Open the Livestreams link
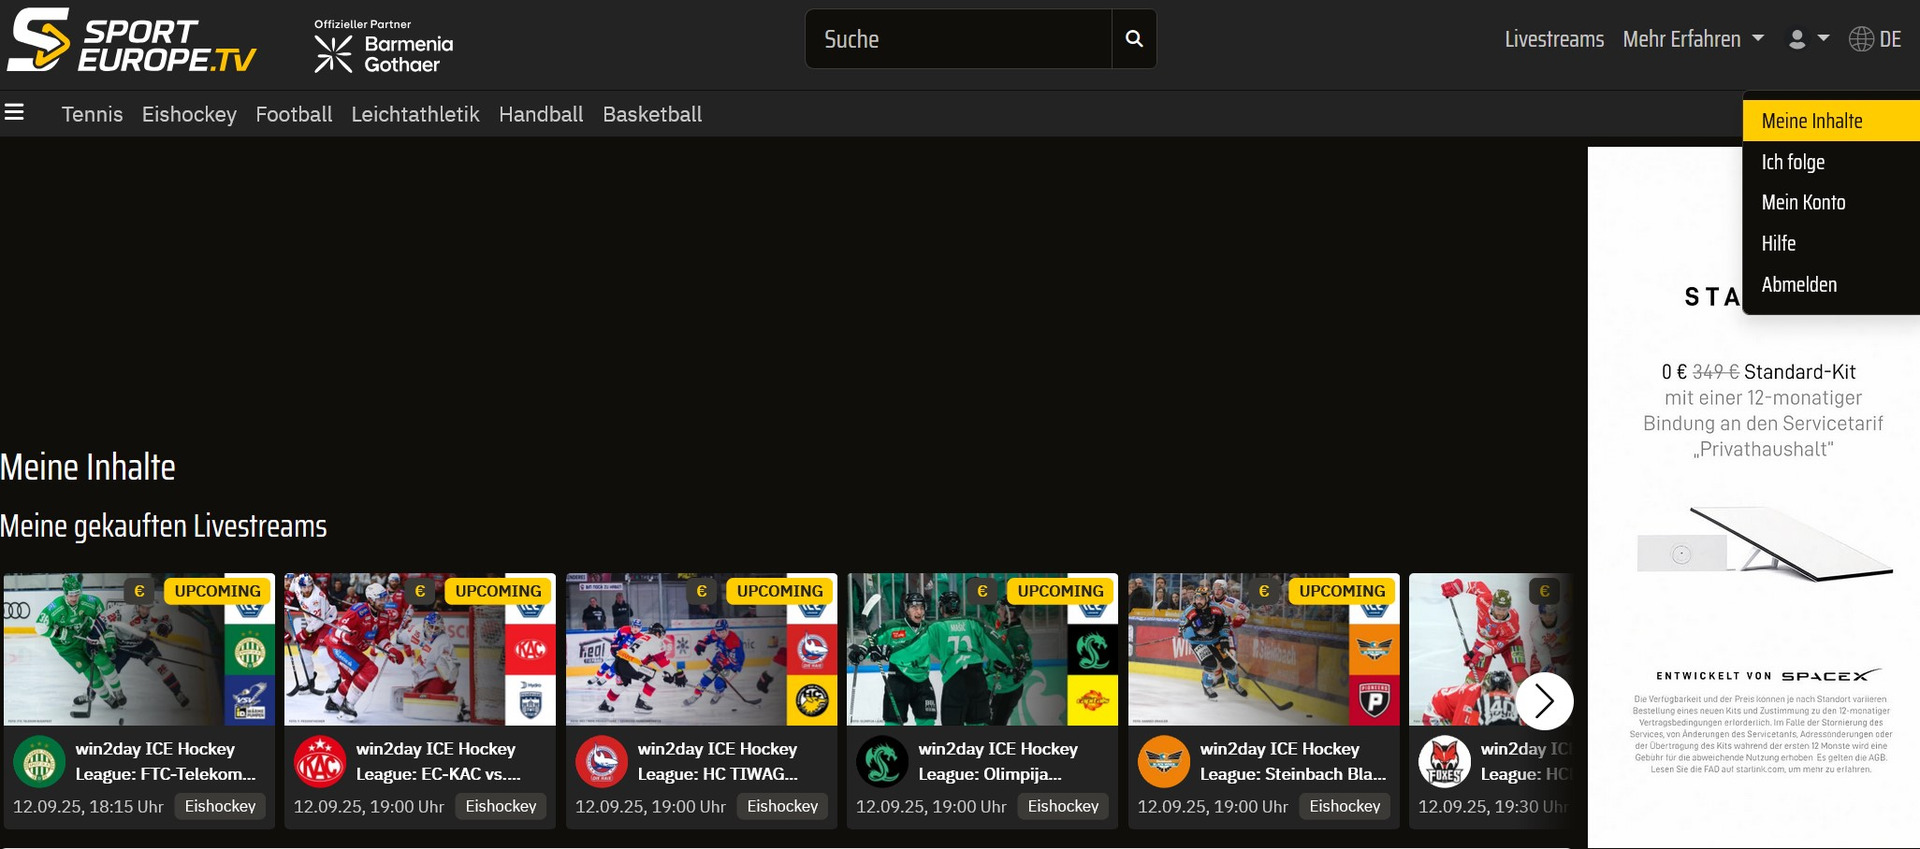 coord(1554,39)
